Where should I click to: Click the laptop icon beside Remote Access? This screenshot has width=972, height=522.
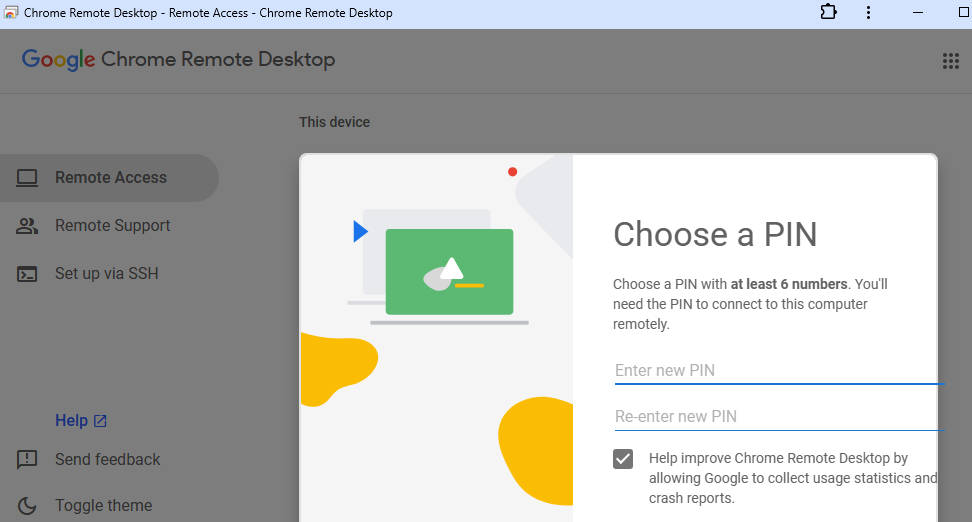click(x=27, y=178)
